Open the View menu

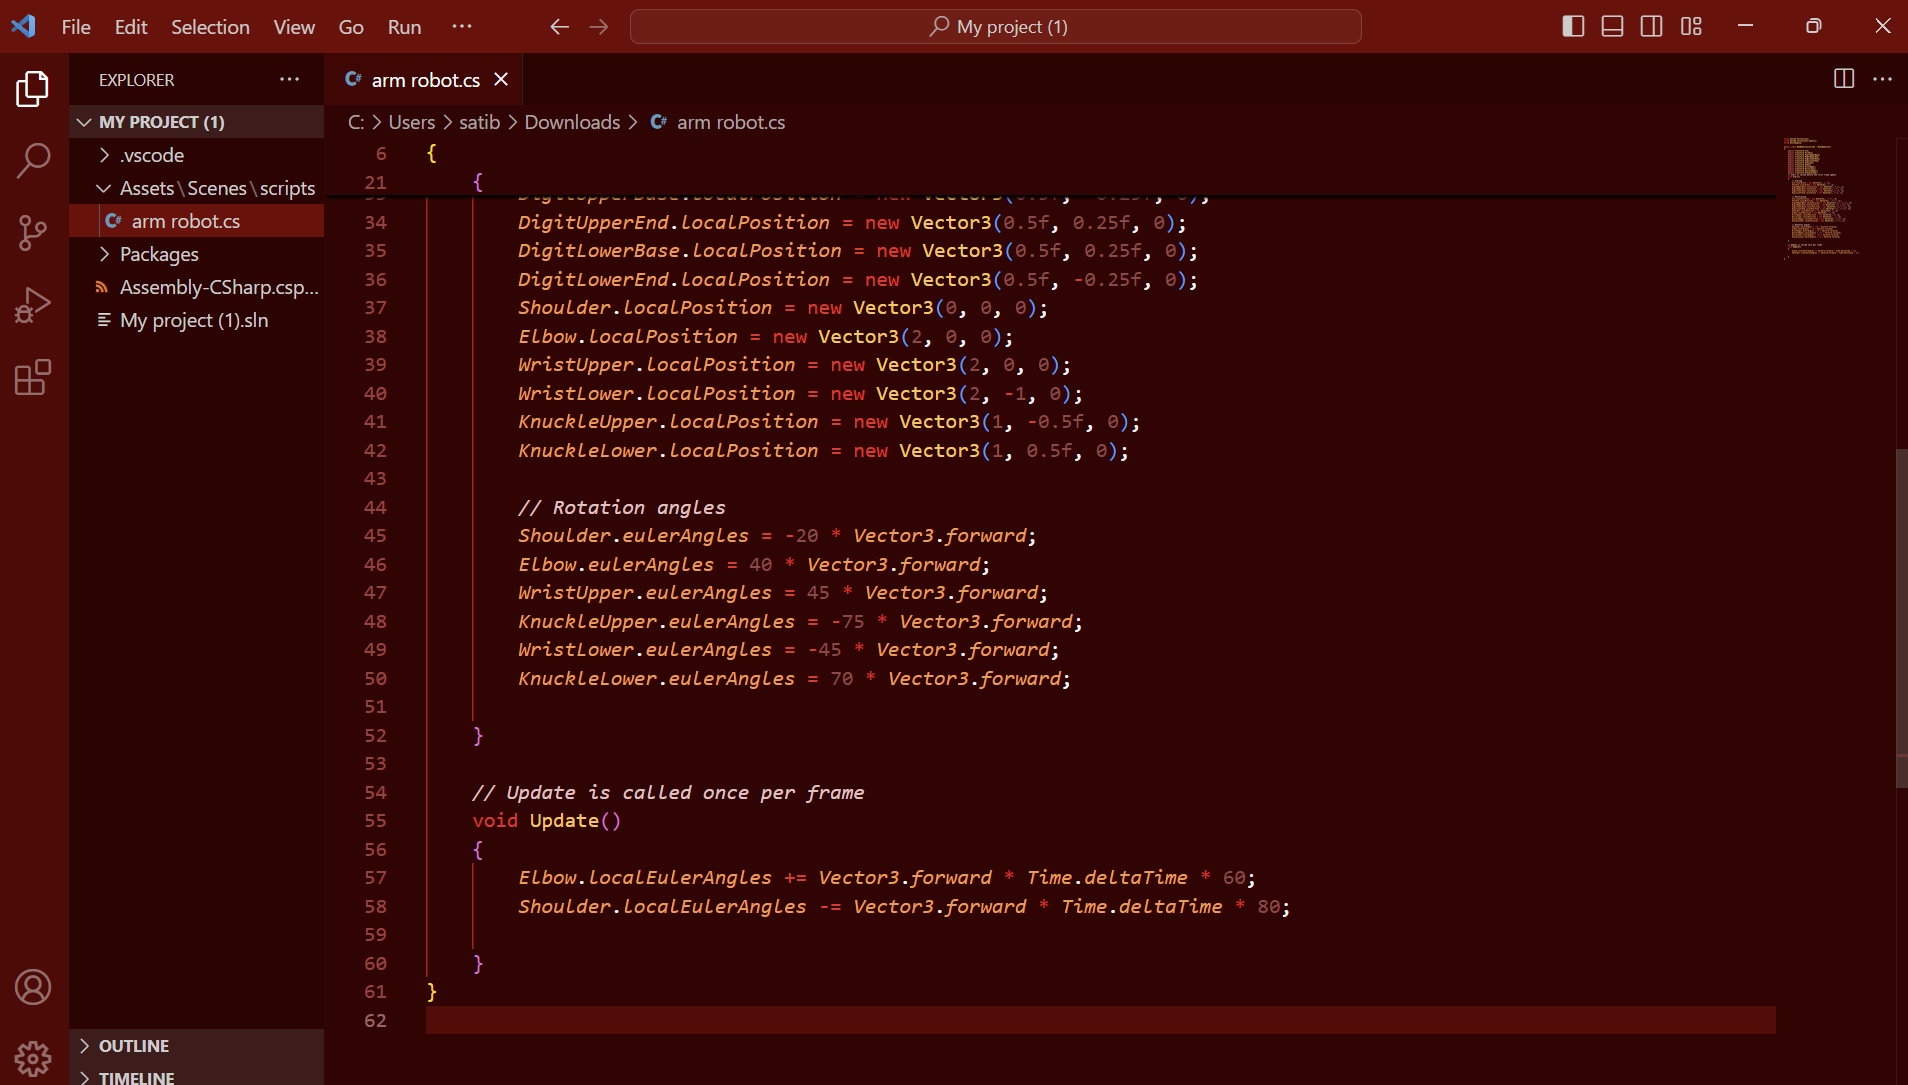[x=294, y=27]
